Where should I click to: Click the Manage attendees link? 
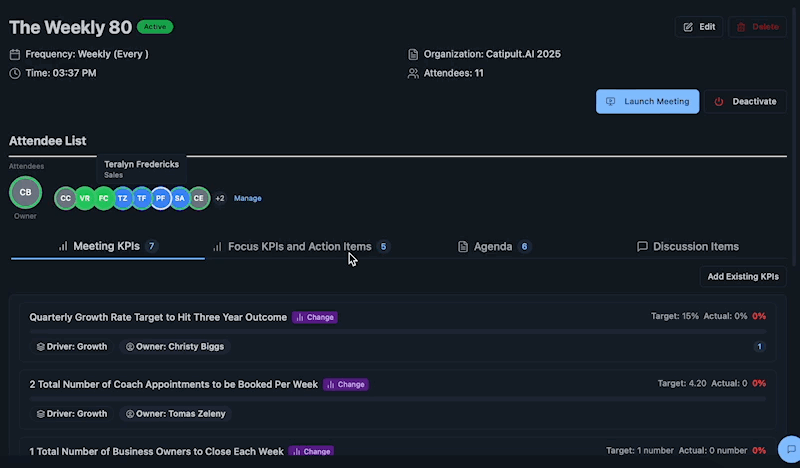point(248,198)
